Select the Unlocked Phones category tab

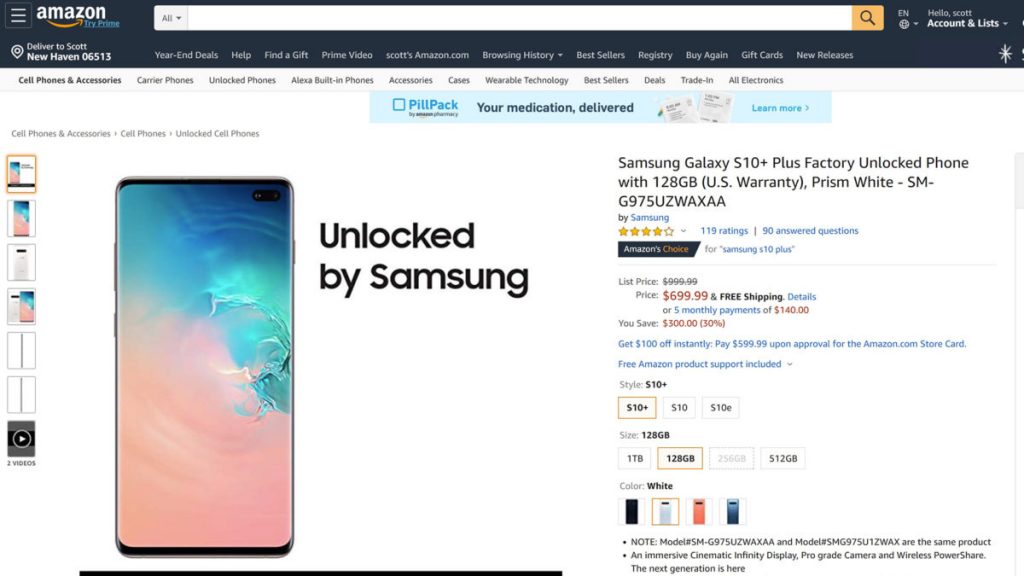[241, 80]
